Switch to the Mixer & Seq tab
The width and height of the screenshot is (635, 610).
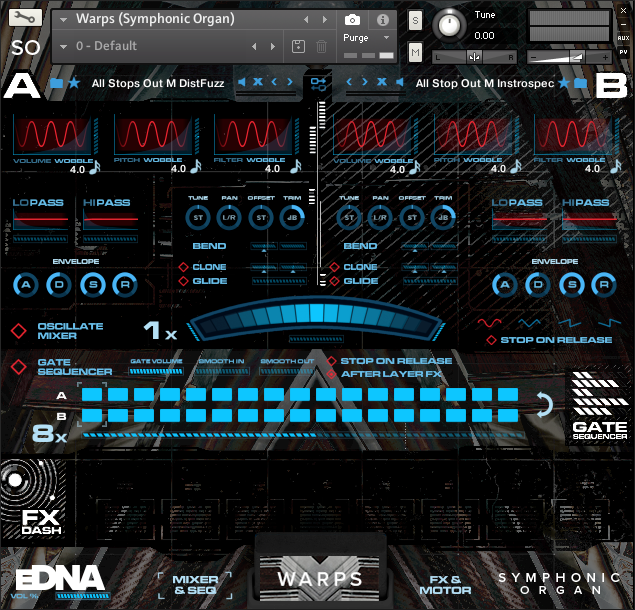pyautogui.click(x=195, y=584)
